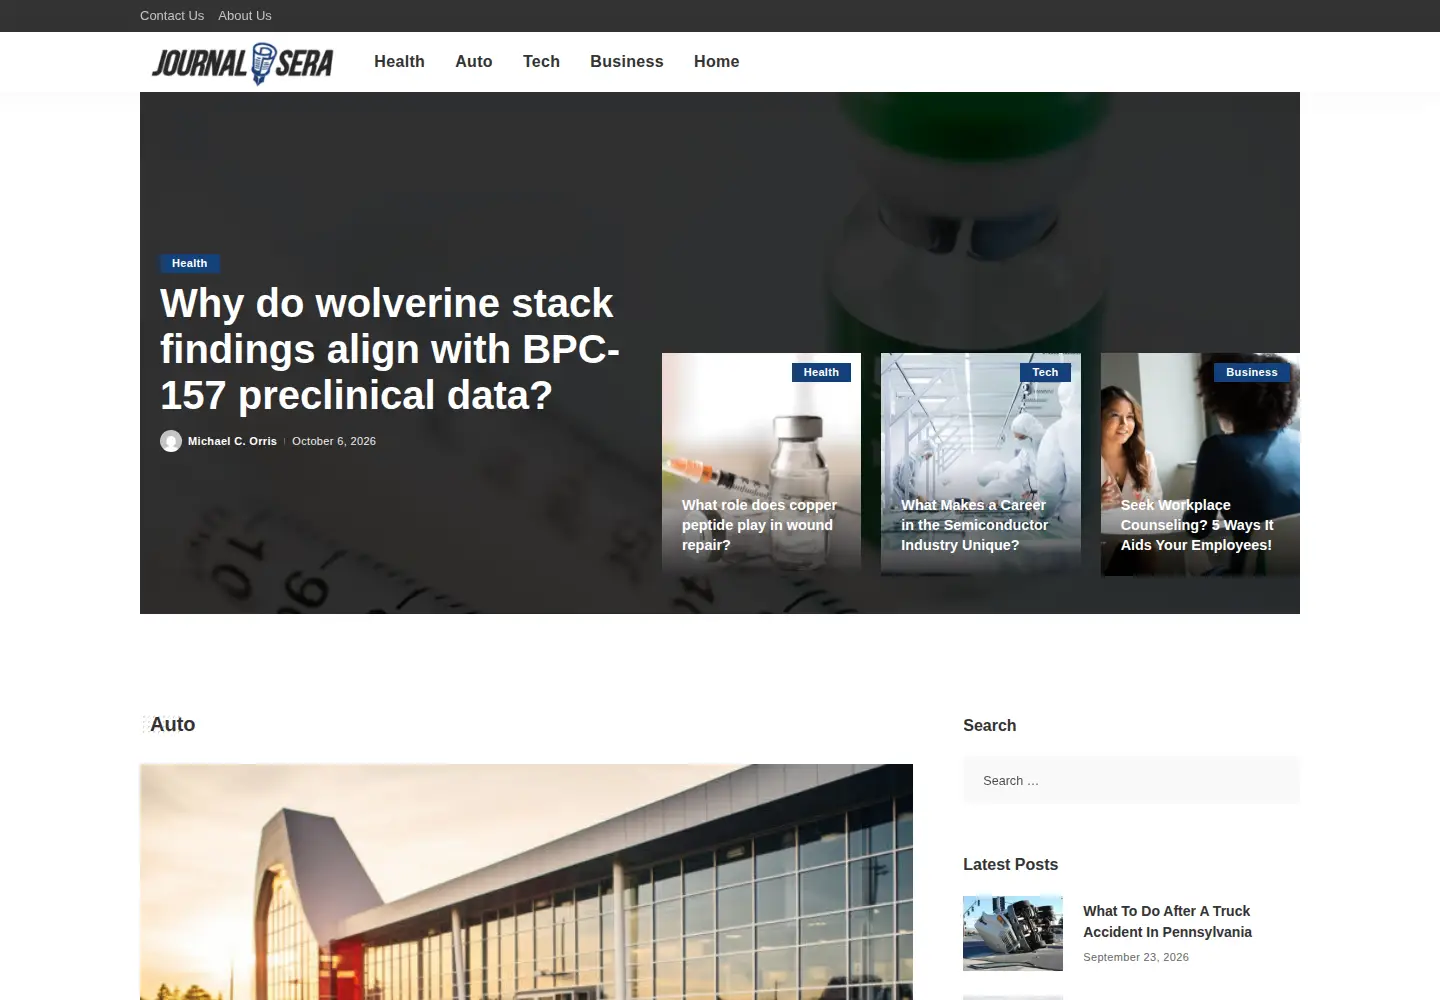Open Workplace Counseling article title
Viewport: 1440px width, 1000px height.
coord(1197,525)
